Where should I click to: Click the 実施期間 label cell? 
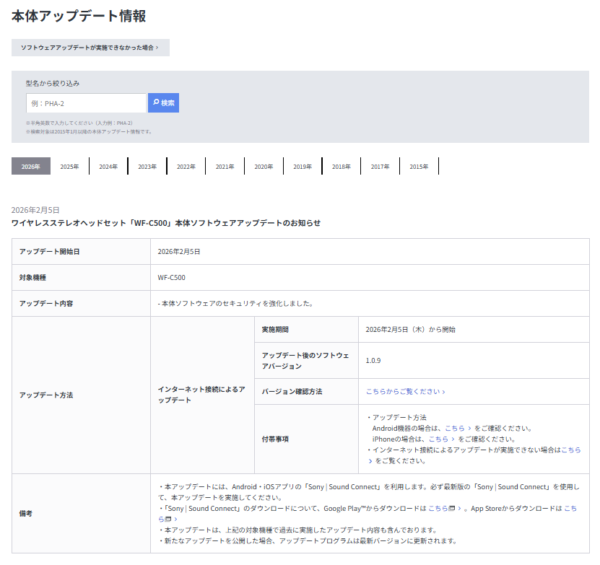[306, 329]
